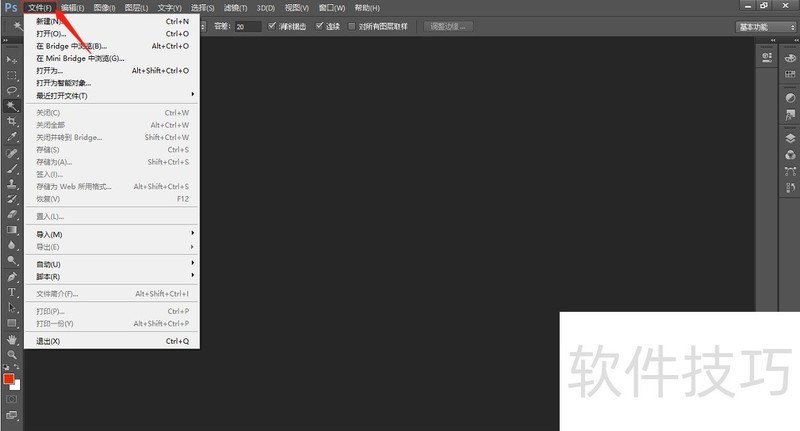Reset default foreground and background colors
This screenshot has height=431, width=800.
pyautogui.click(x=6, y=367)
